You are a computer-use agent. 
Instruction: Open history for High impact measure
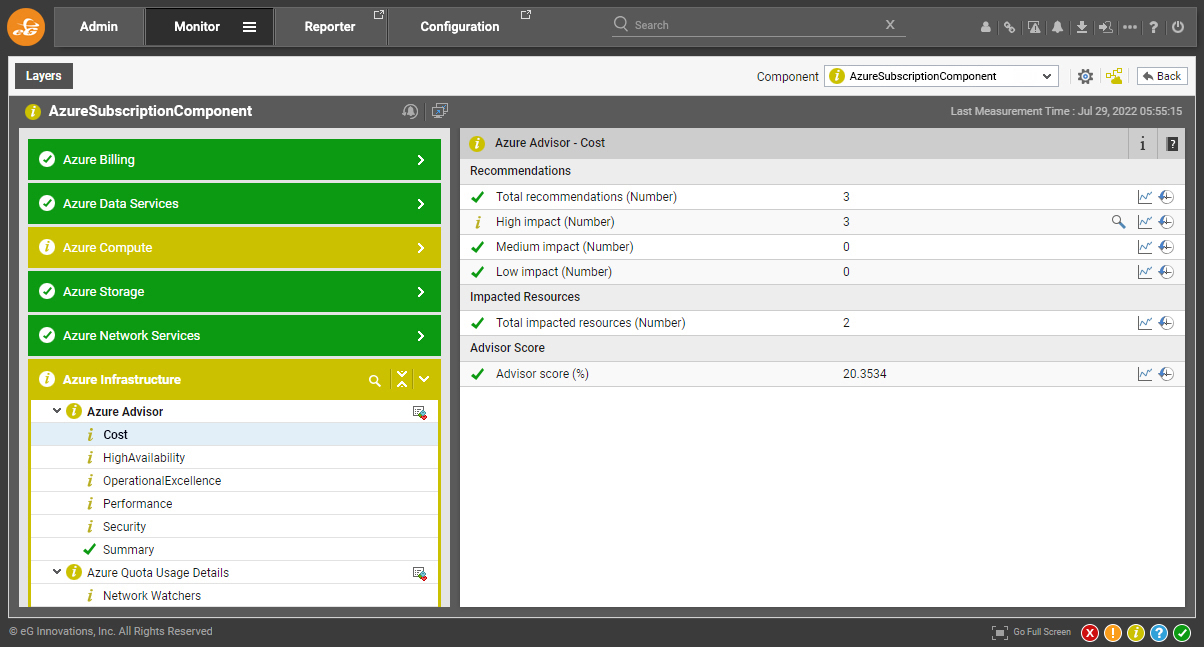point(1166,222)
